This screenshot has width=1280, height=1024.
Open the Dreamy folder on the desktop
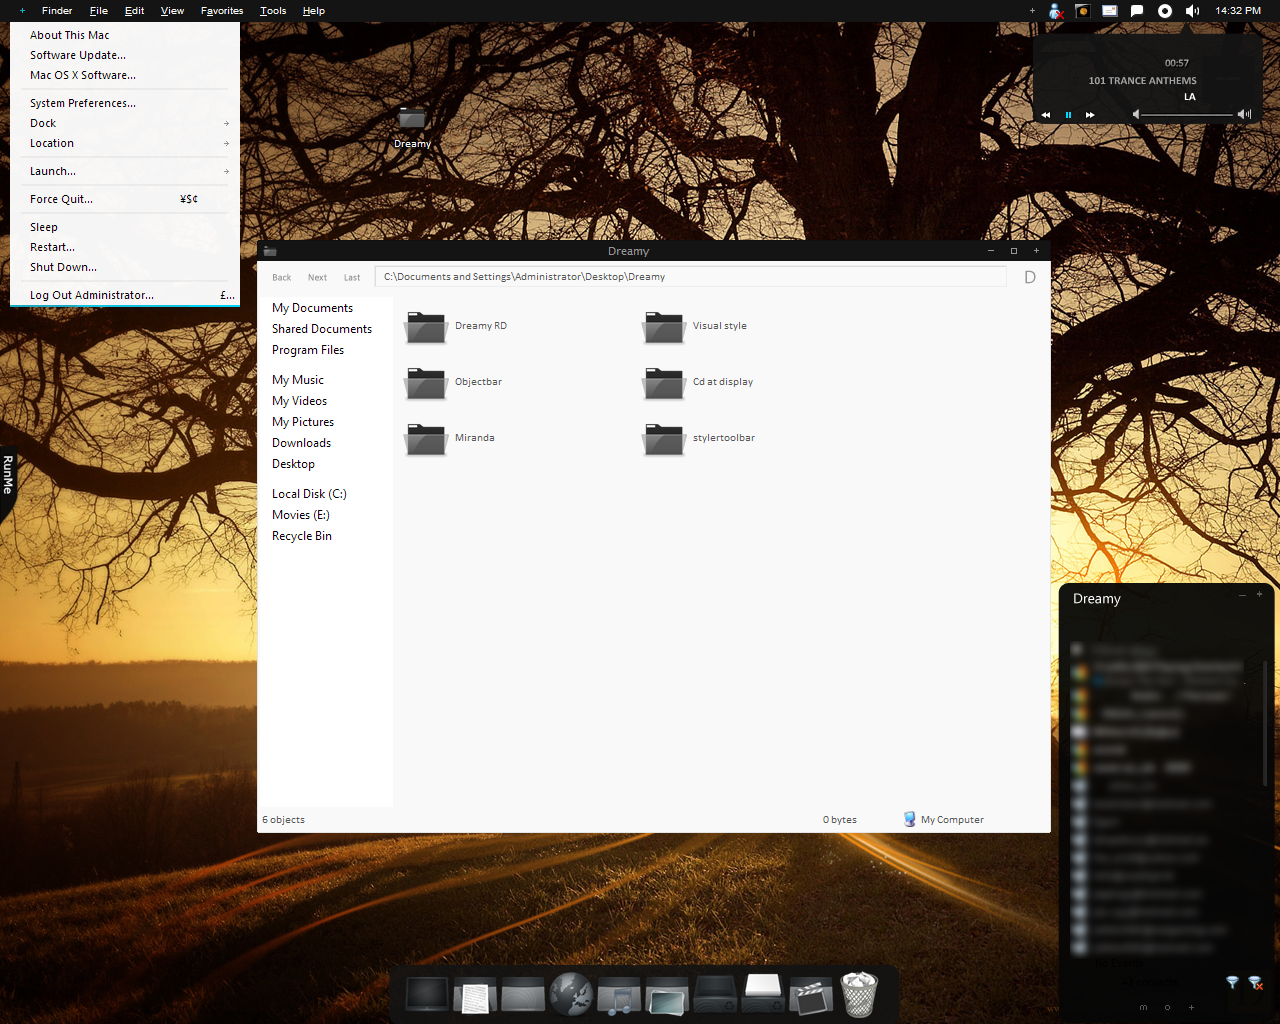tap(412, 126)
